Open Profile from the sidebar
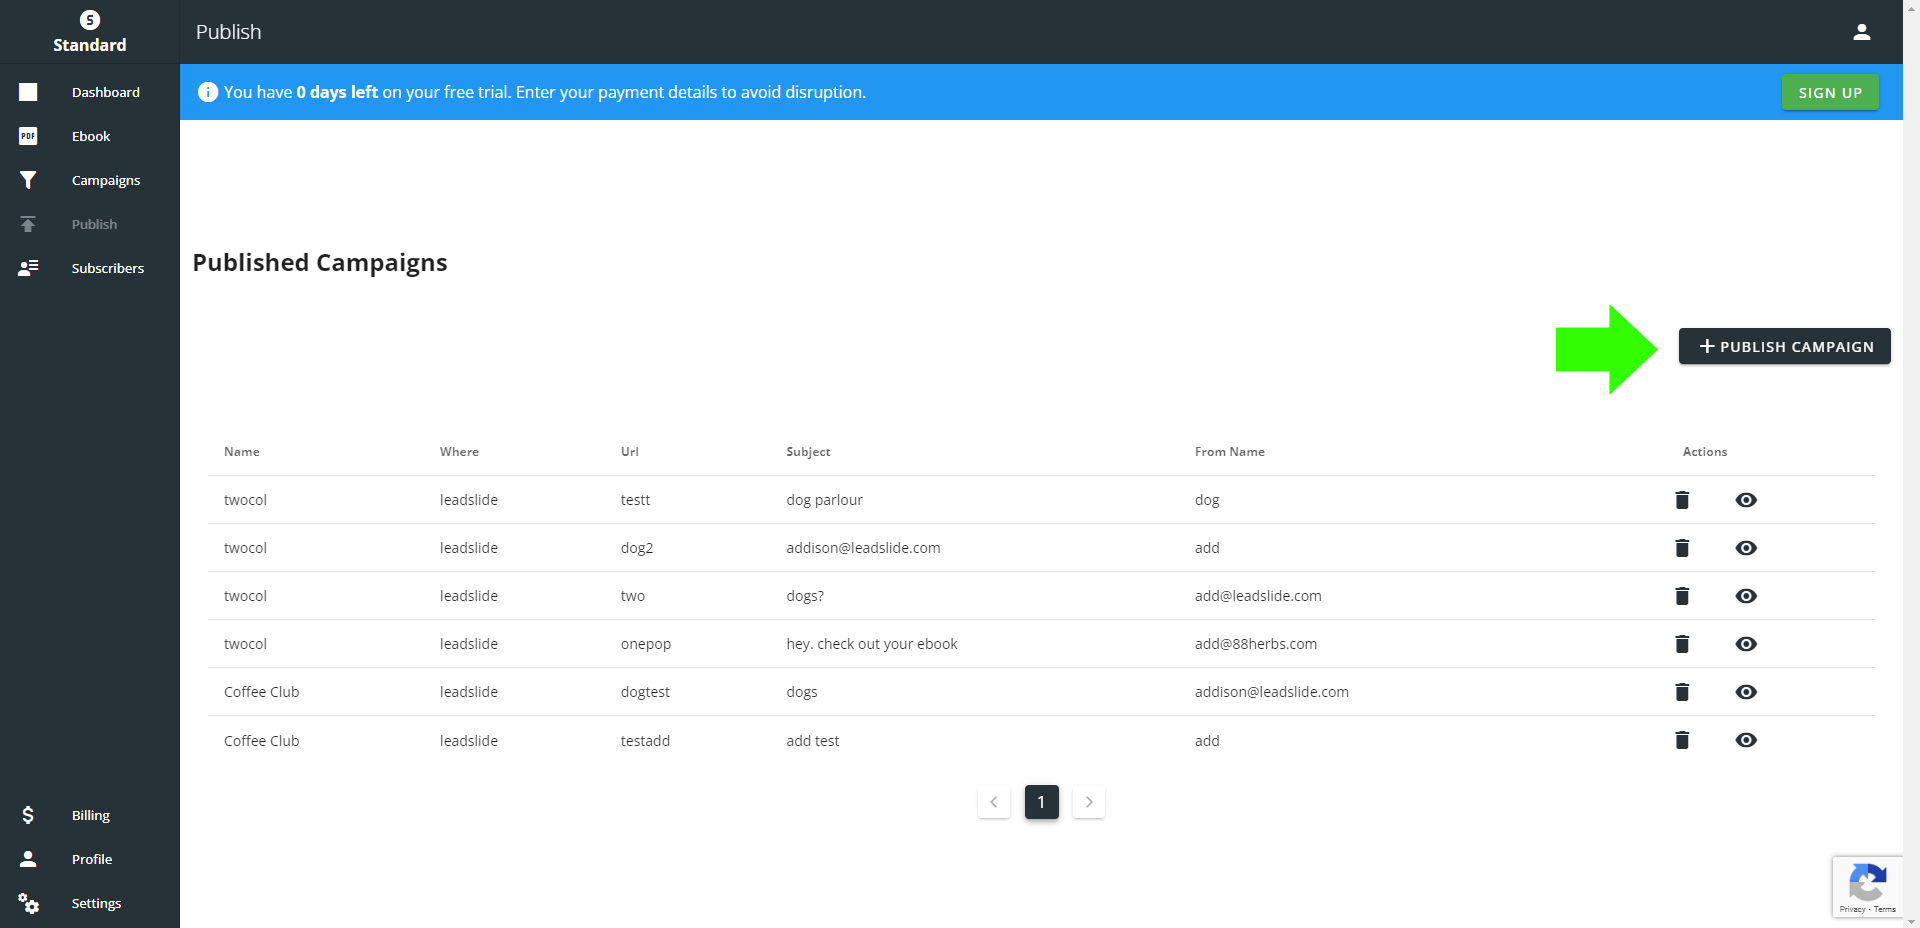 coord(92,859)
